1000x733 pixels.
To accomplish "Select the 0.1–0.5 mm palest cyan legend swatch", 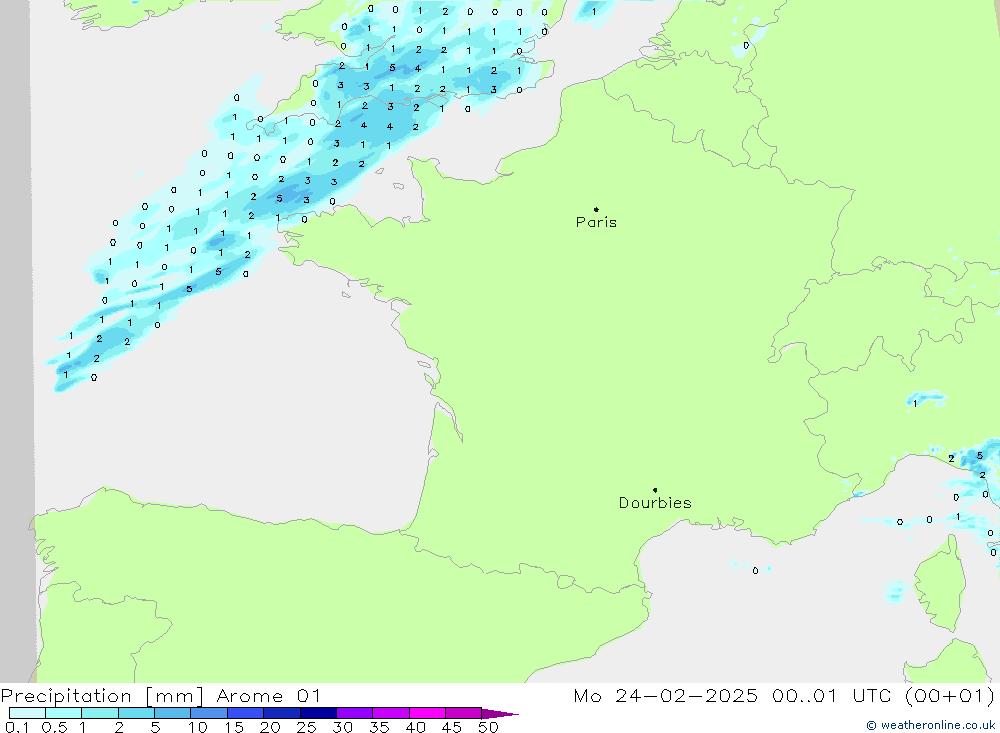I will point(27,713).
